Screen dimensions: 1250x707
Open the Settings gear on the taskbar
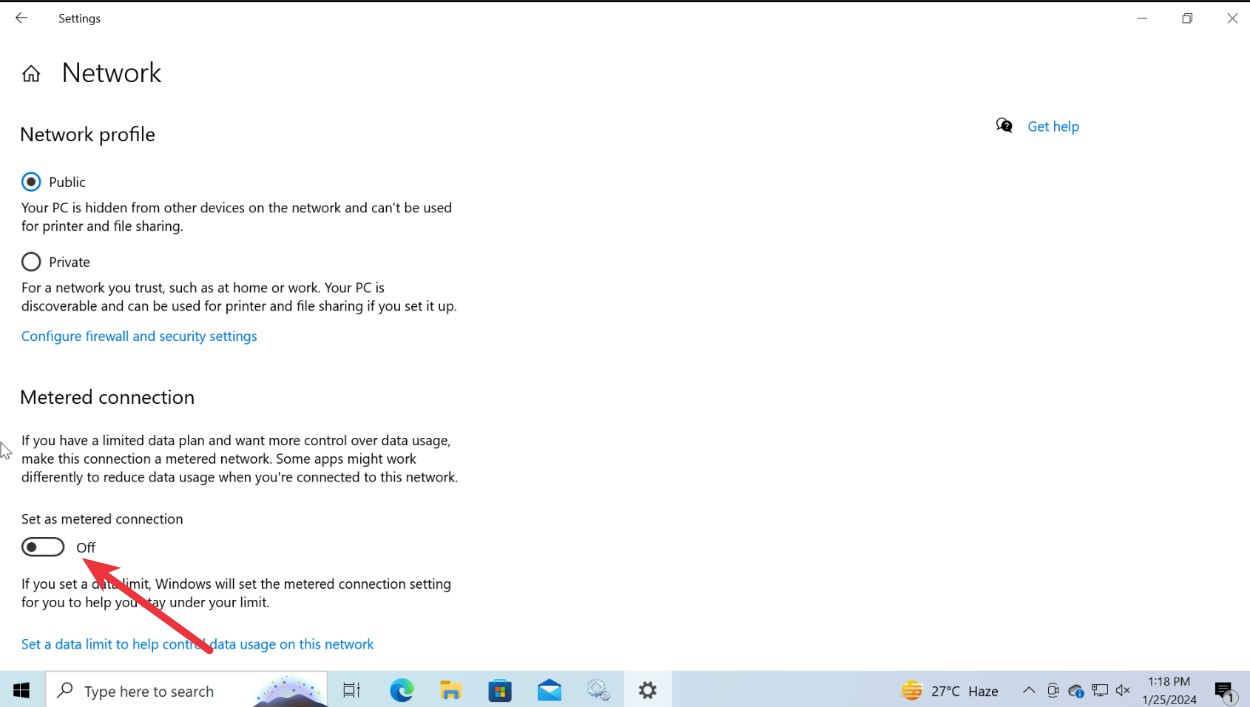[647, 690]
